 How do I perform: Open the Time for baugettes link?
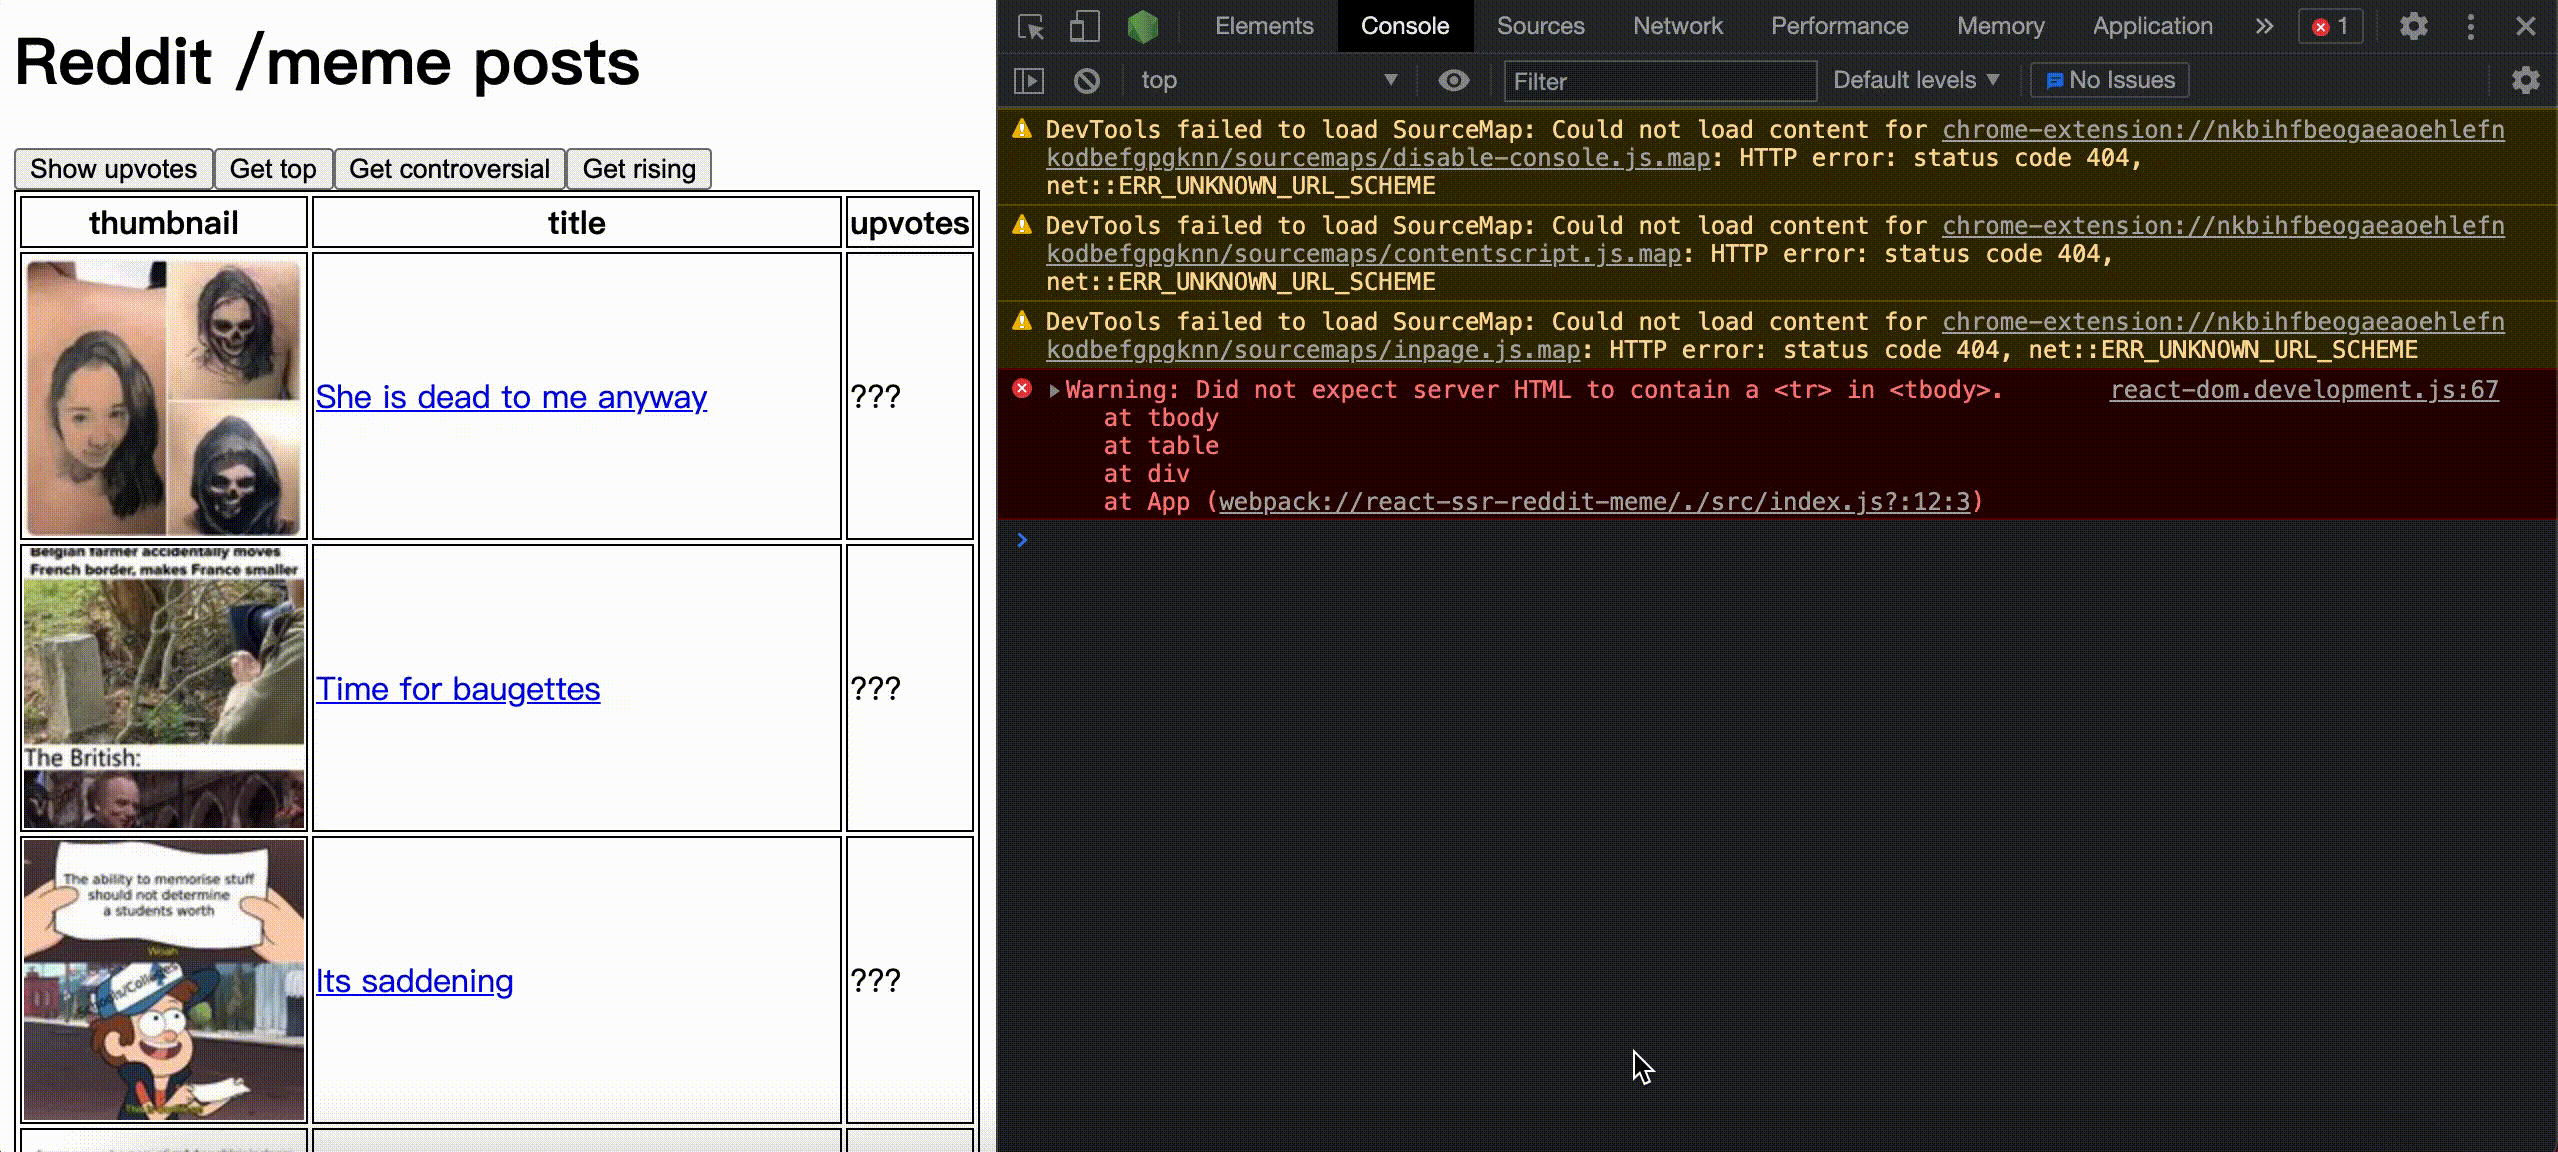(x=458, y=689)
